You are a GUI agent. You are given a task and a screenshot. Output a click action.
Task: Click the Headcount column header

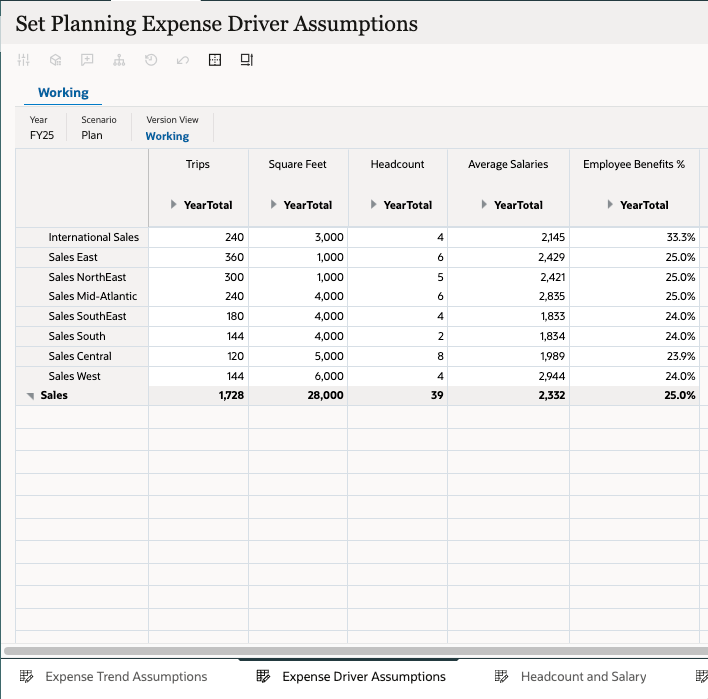[x=397, y=164]
